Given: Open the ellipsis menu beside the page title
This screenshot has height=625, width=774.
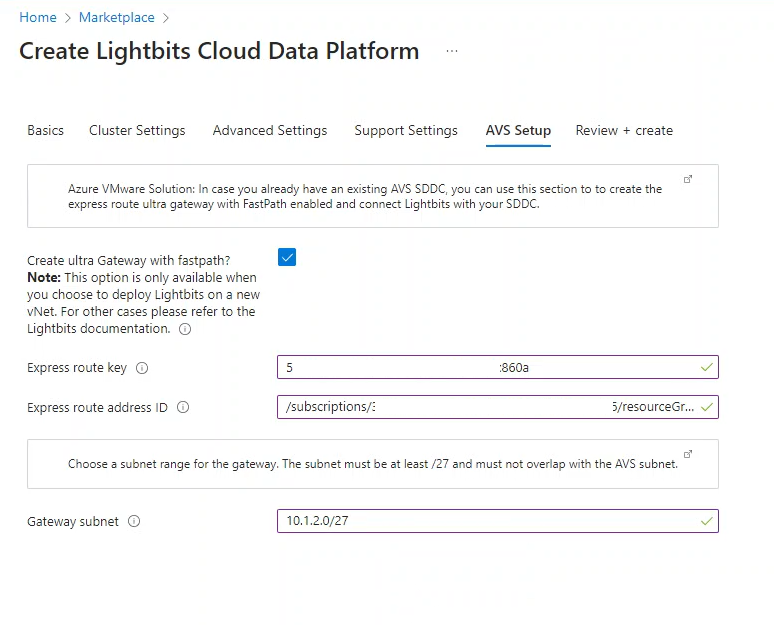Looking at the screenshot, I should pyautogui.click(x=452, y=51).
